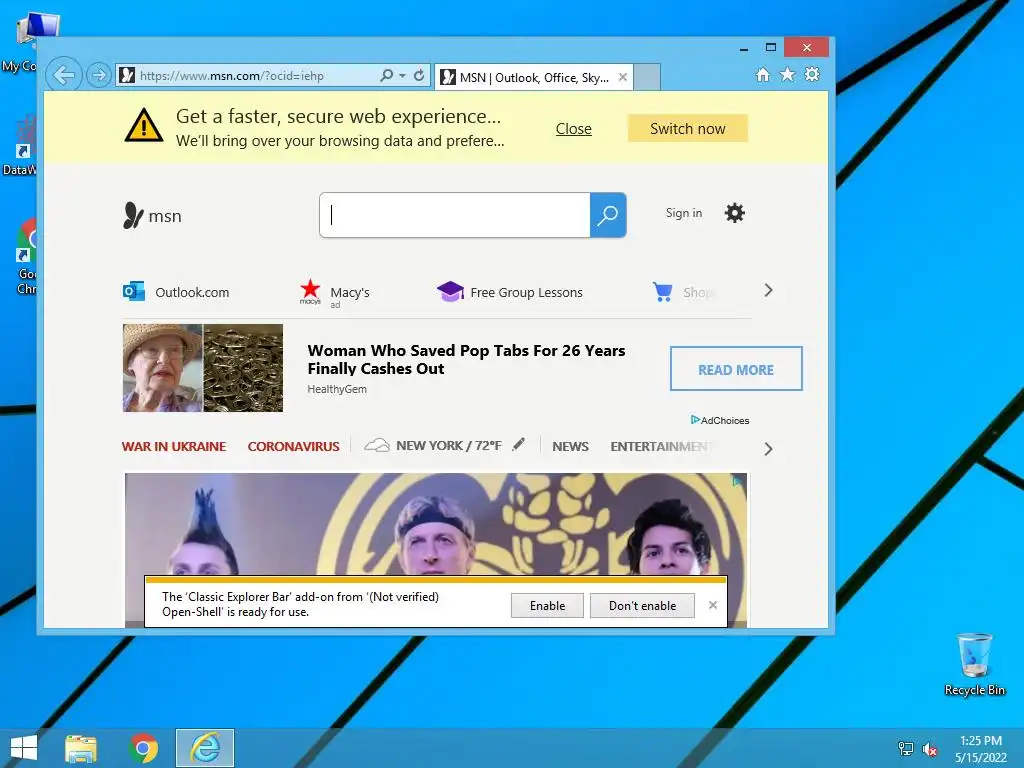This screenshot has width=1024, height=768.
Task: Close the MSN tab with its X
Action: [x=623, y=77]
